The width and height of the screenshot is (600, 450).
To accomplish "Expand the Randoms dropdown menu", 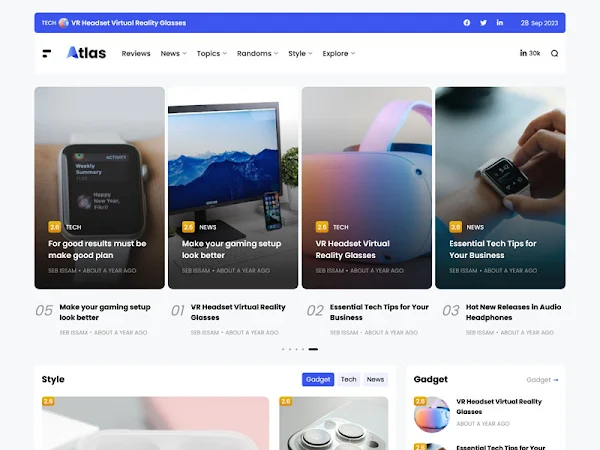I will pyautogui.click(x=257, y=54).
